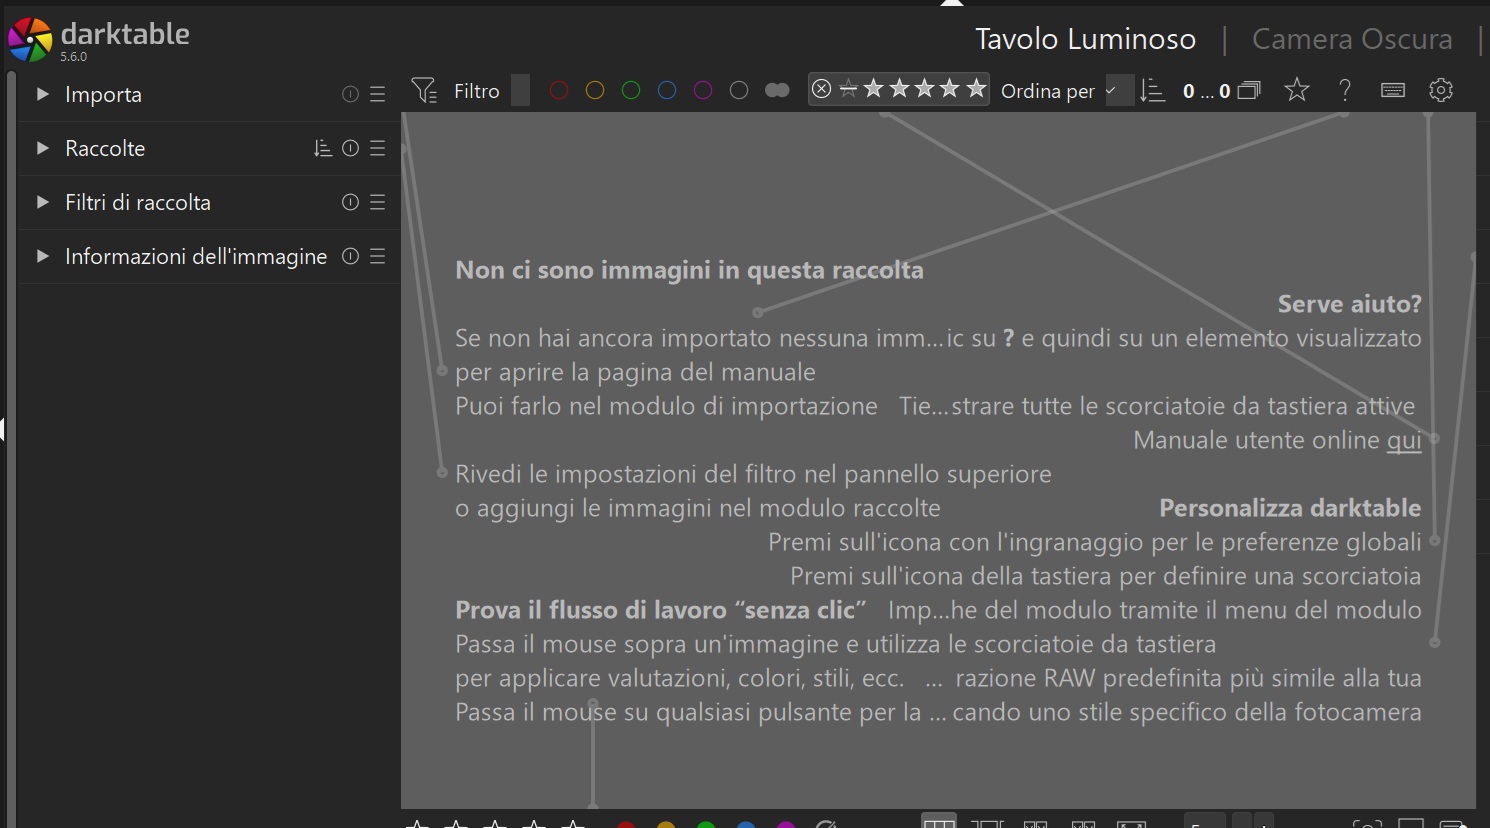Open the Filtri di raccolta presets menu

[x=377, y=202]
